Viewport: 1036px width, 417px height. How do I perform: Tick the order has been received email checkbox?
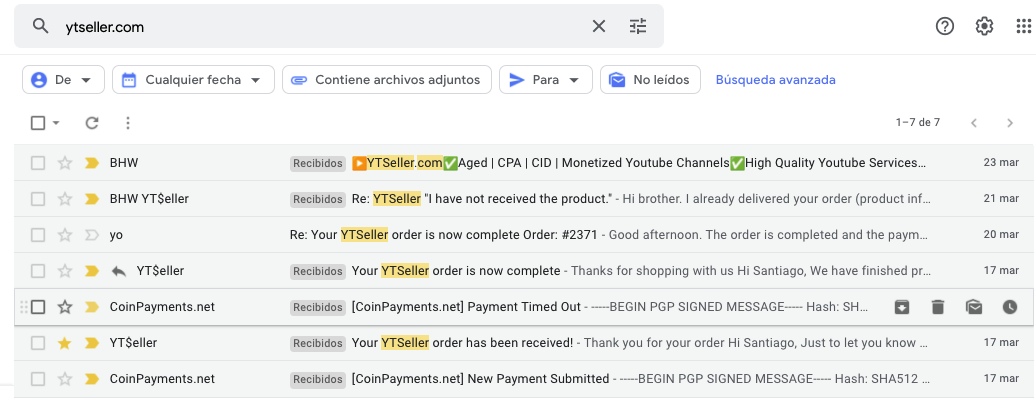tap(38, 342)
